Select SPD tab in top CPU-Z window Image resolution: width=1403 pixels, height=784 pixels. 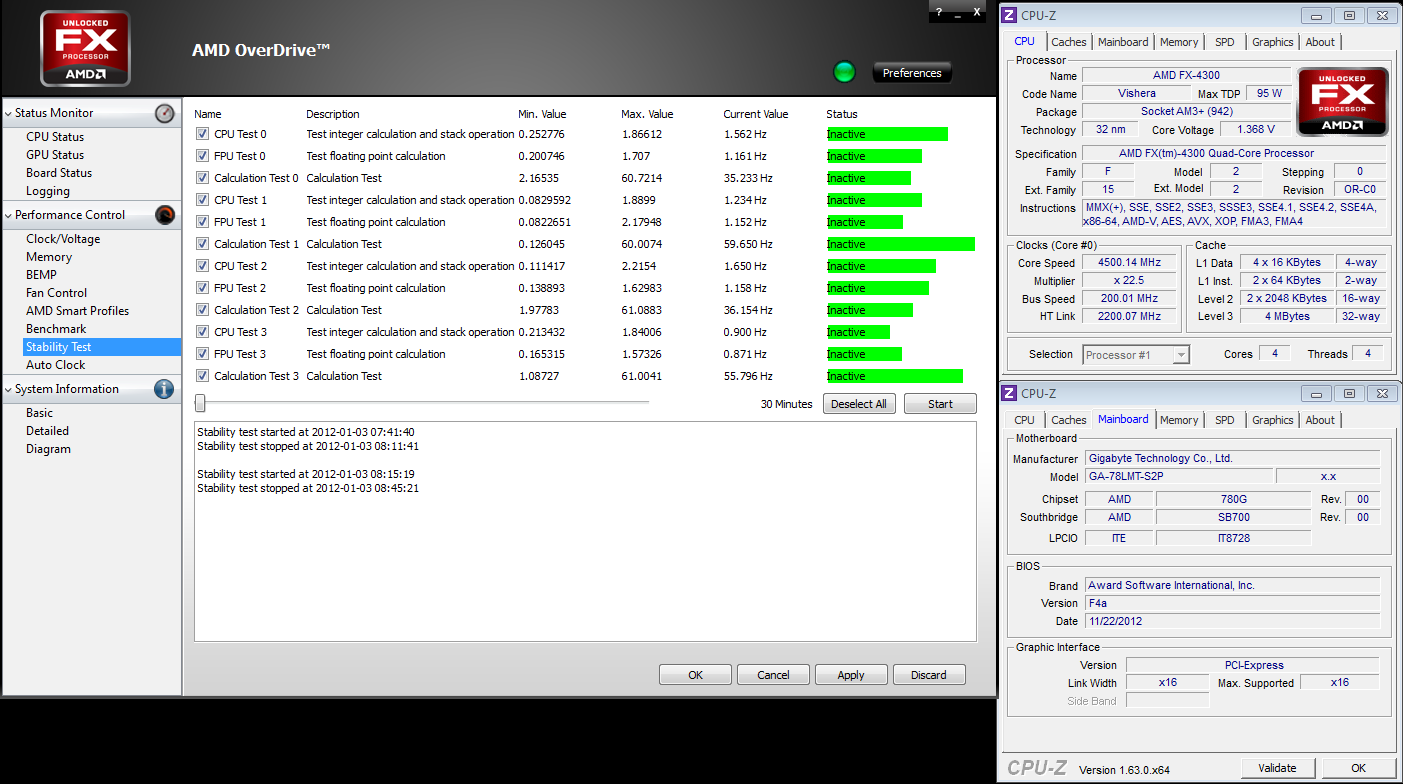(x=1225, y=42)
